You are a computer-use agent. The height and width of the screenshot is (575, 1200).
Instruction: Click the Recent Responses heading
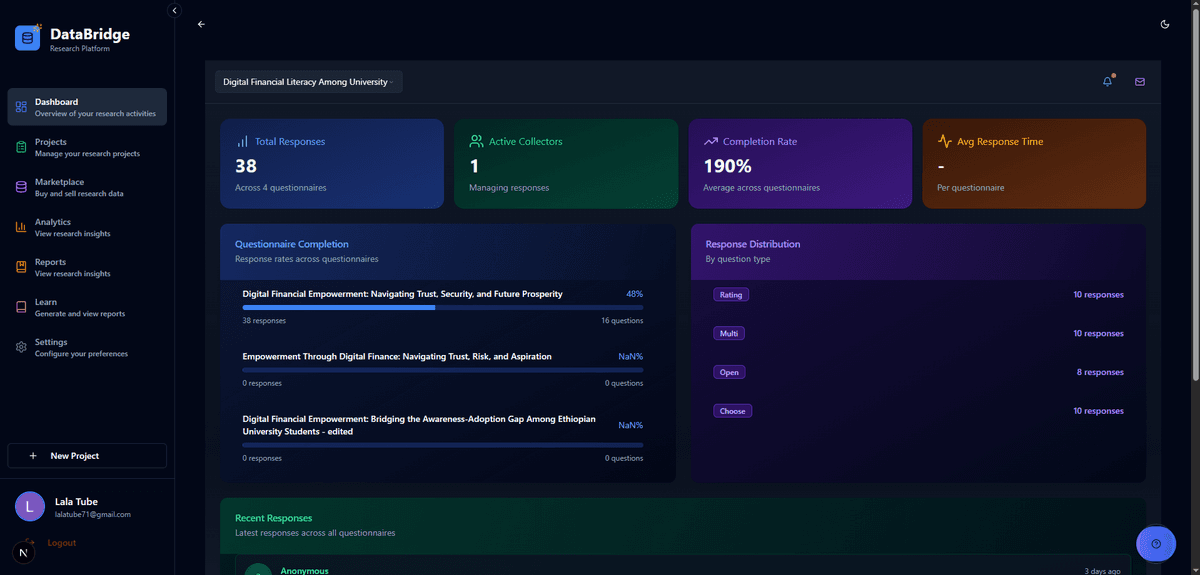pos(274,518)
